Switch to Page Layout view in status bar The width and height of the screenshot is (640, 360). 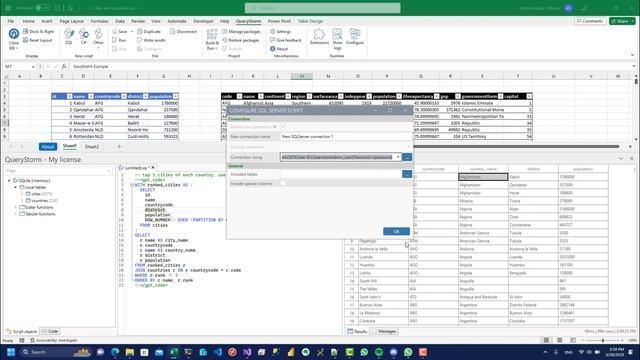tap(560, 340)
